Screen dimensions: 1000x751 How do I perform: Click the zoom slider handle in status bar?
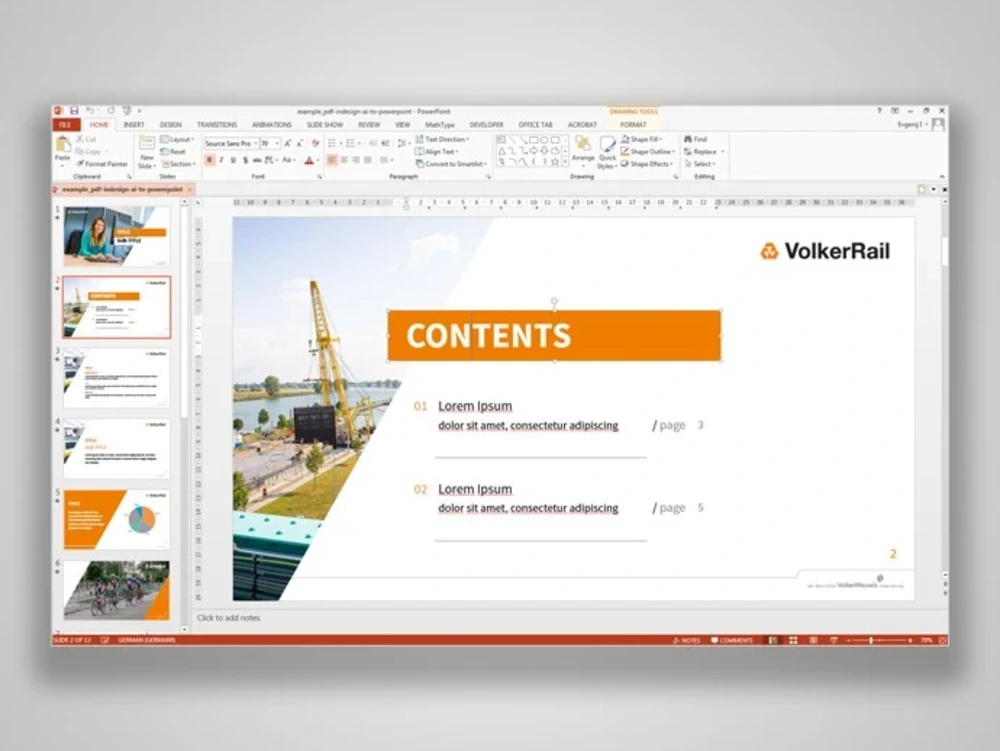[871, 640]
